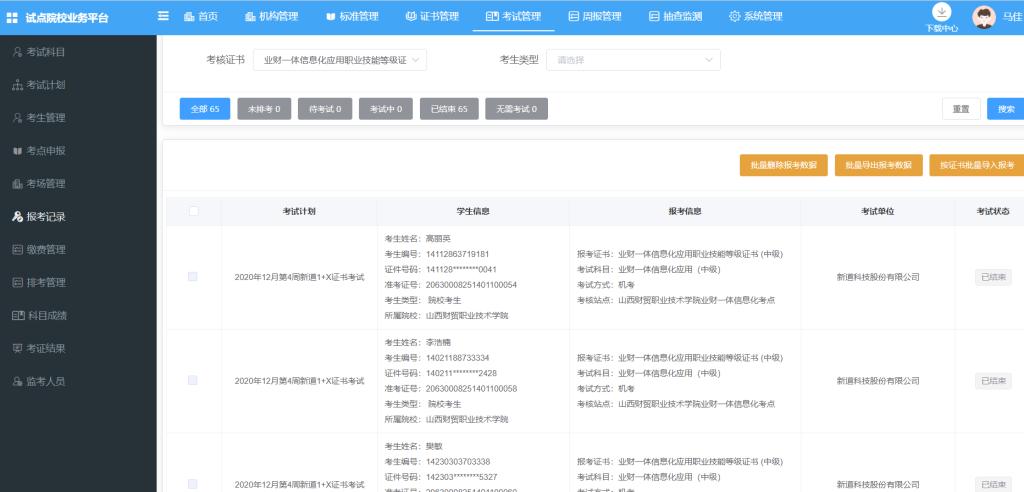Select the 无需考试 0 filter tab
The image size is (1024, 492).
[516, 109]
